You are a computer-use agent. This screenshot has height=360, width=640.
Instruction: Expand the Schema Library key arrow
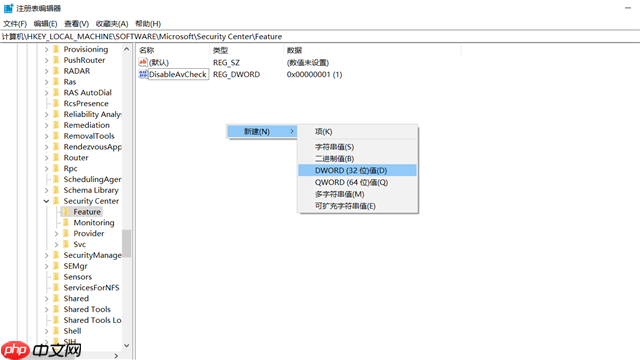click(46, 190)
